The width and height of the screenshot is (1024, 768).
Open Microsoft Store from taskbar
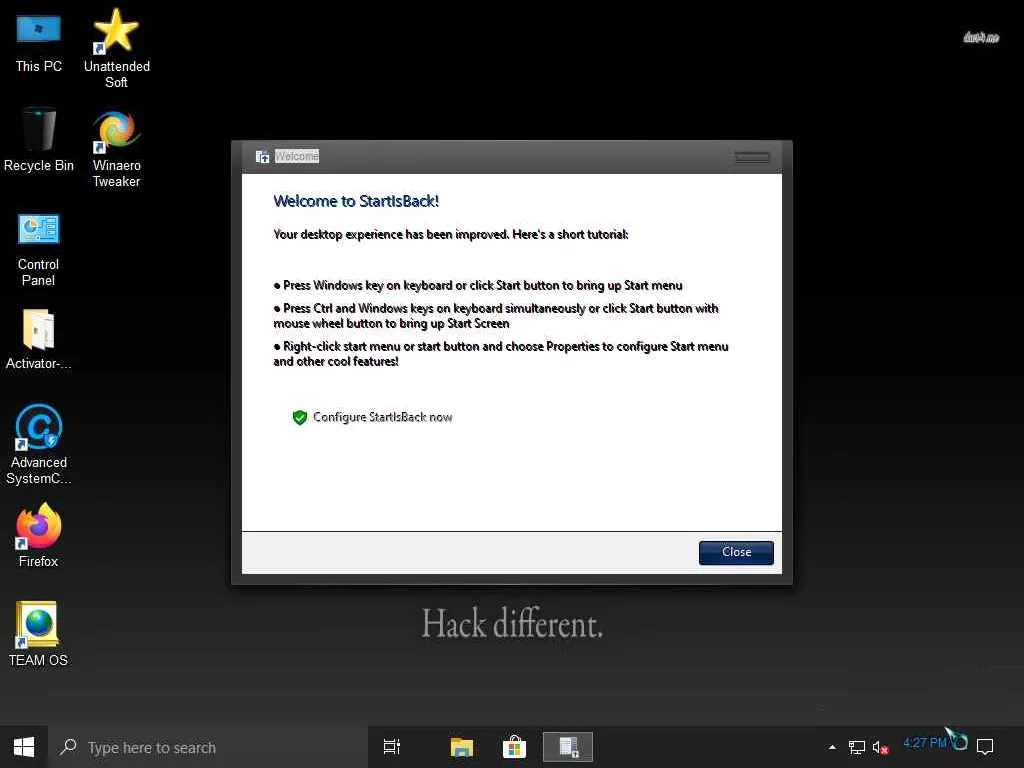point(514,747)
